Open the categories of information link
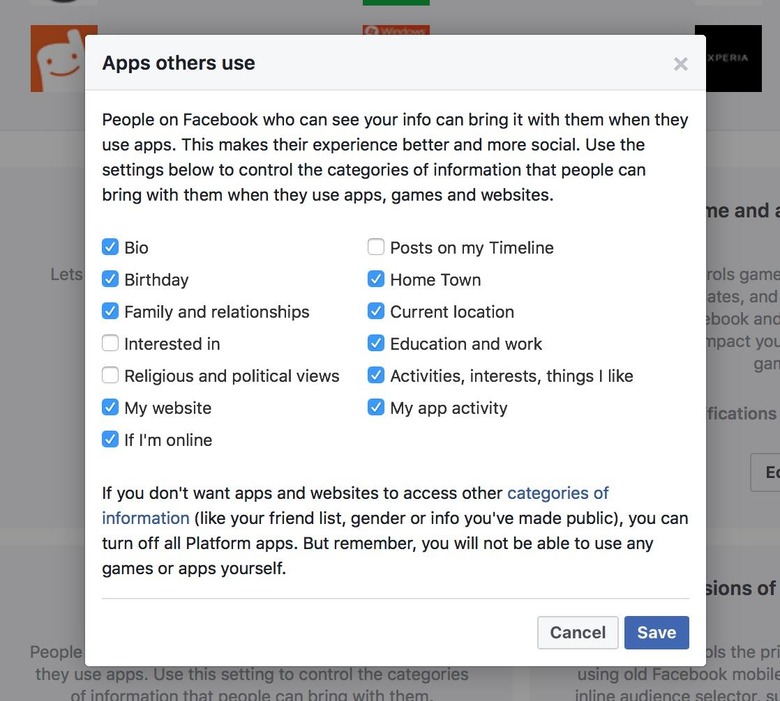780x701 pixels. (x=557, y=493)
